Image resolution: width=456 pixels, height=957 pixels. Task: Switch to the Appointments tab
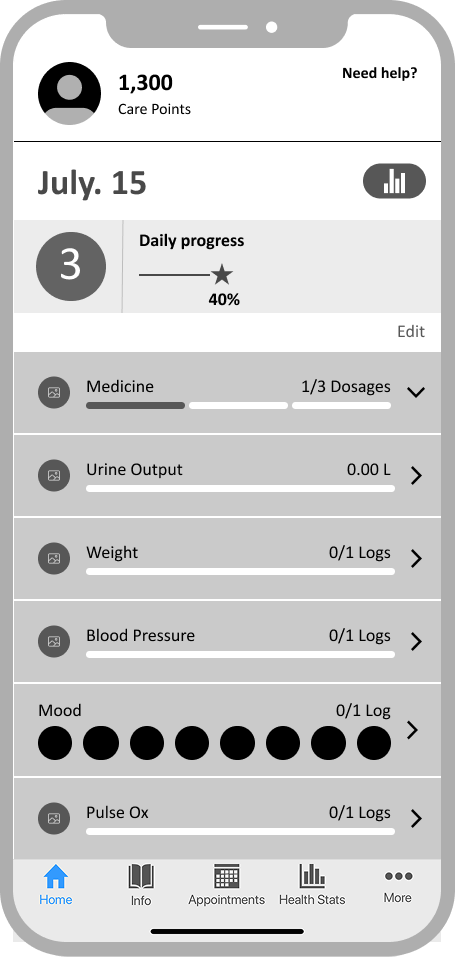(226, 885)
